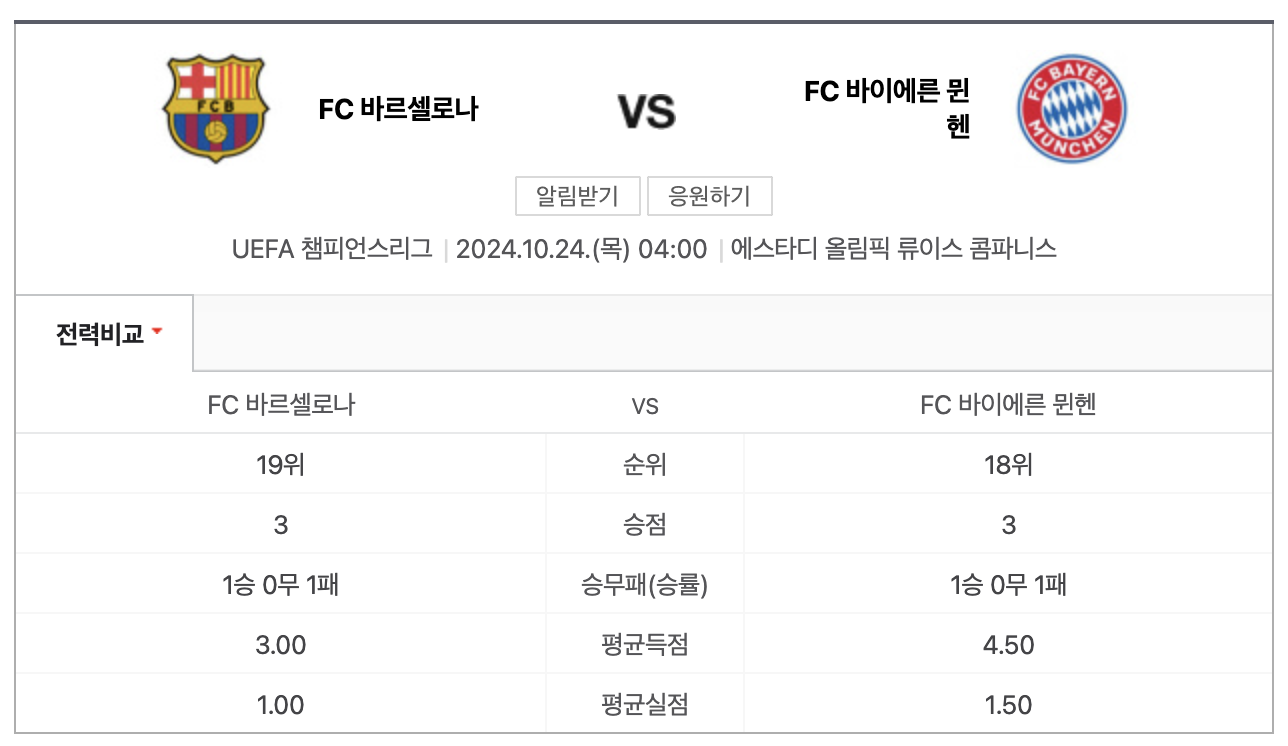Click the VS label between the teams
The width and height of the screenshot is (1288, 746).
click(647, 112)
